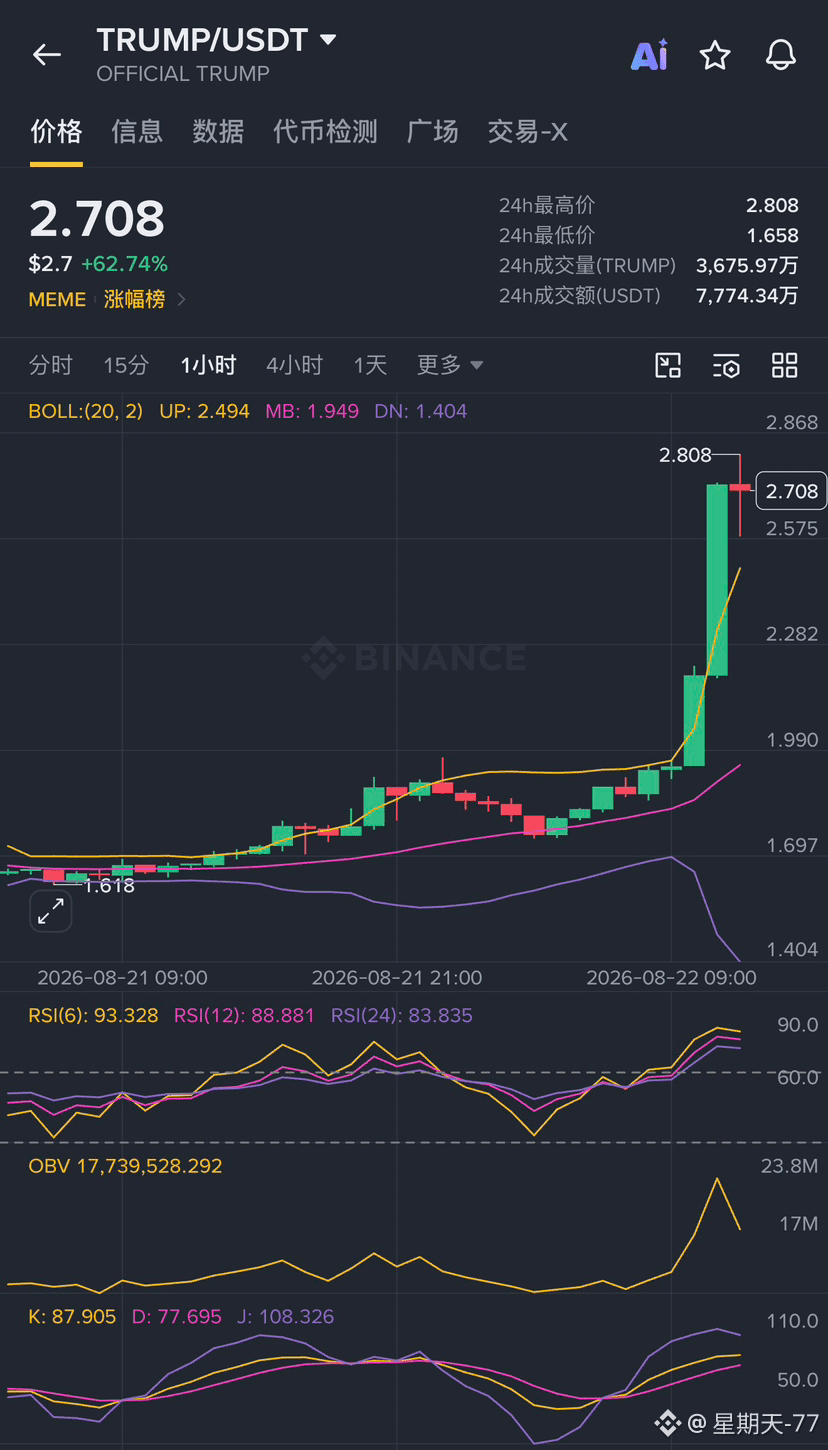Open the 涨幅榜 ranking chevron

[x=181, y=299]
